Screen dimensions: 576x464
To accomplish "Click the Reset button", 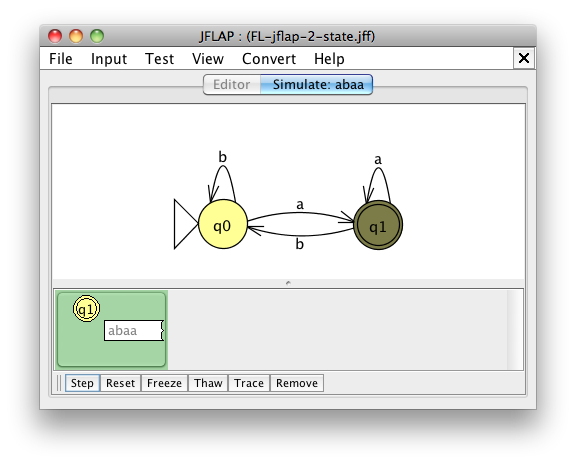I will 120,383.
